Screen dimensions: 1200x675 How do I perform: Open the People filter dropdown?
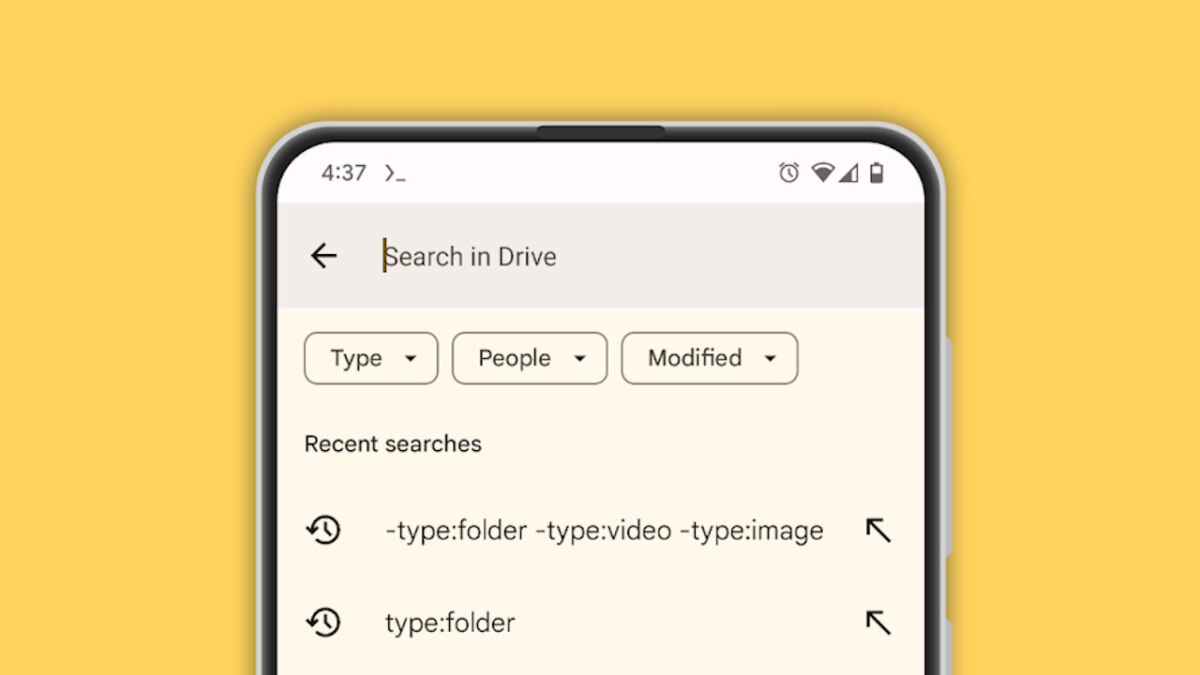pyautogui.click(x=581, y=358)
